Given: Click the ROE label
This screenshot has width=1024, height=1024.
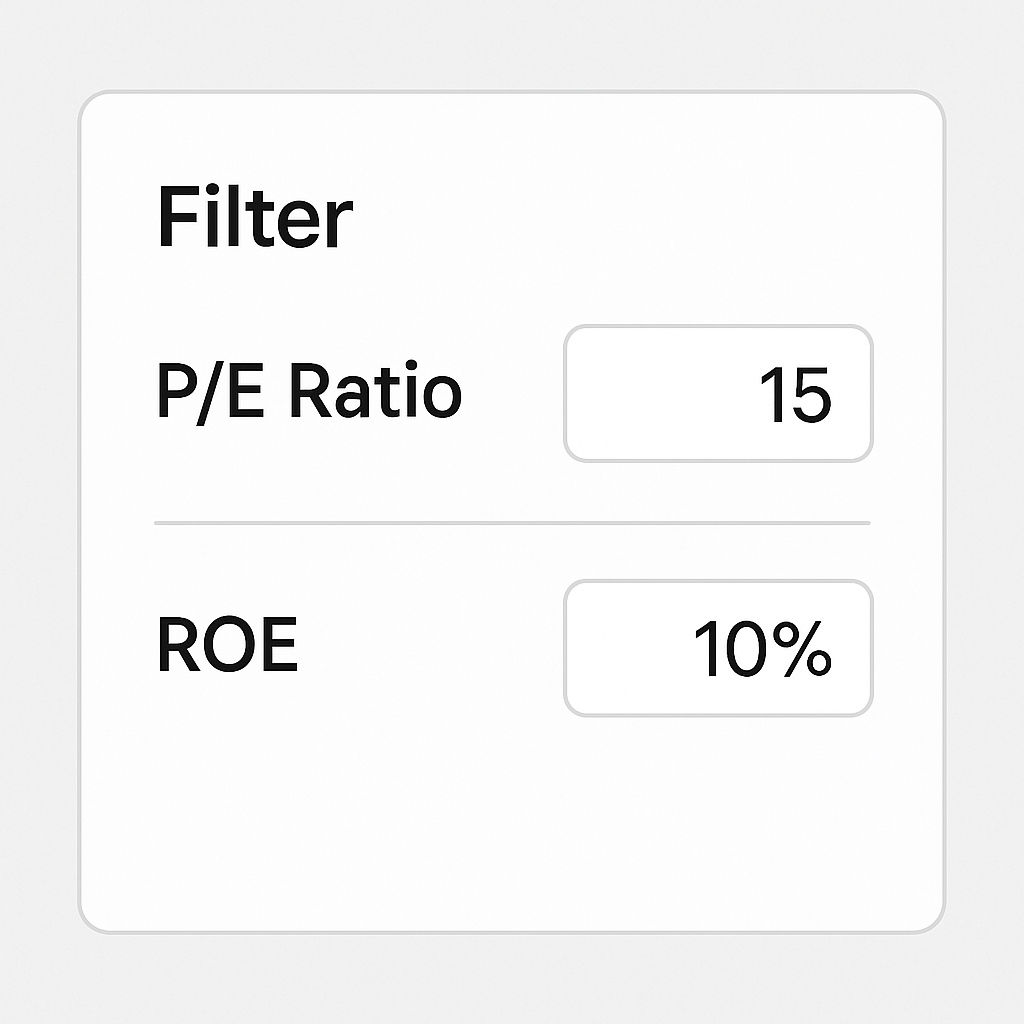Looking at the screenshot, I should 228,648.
